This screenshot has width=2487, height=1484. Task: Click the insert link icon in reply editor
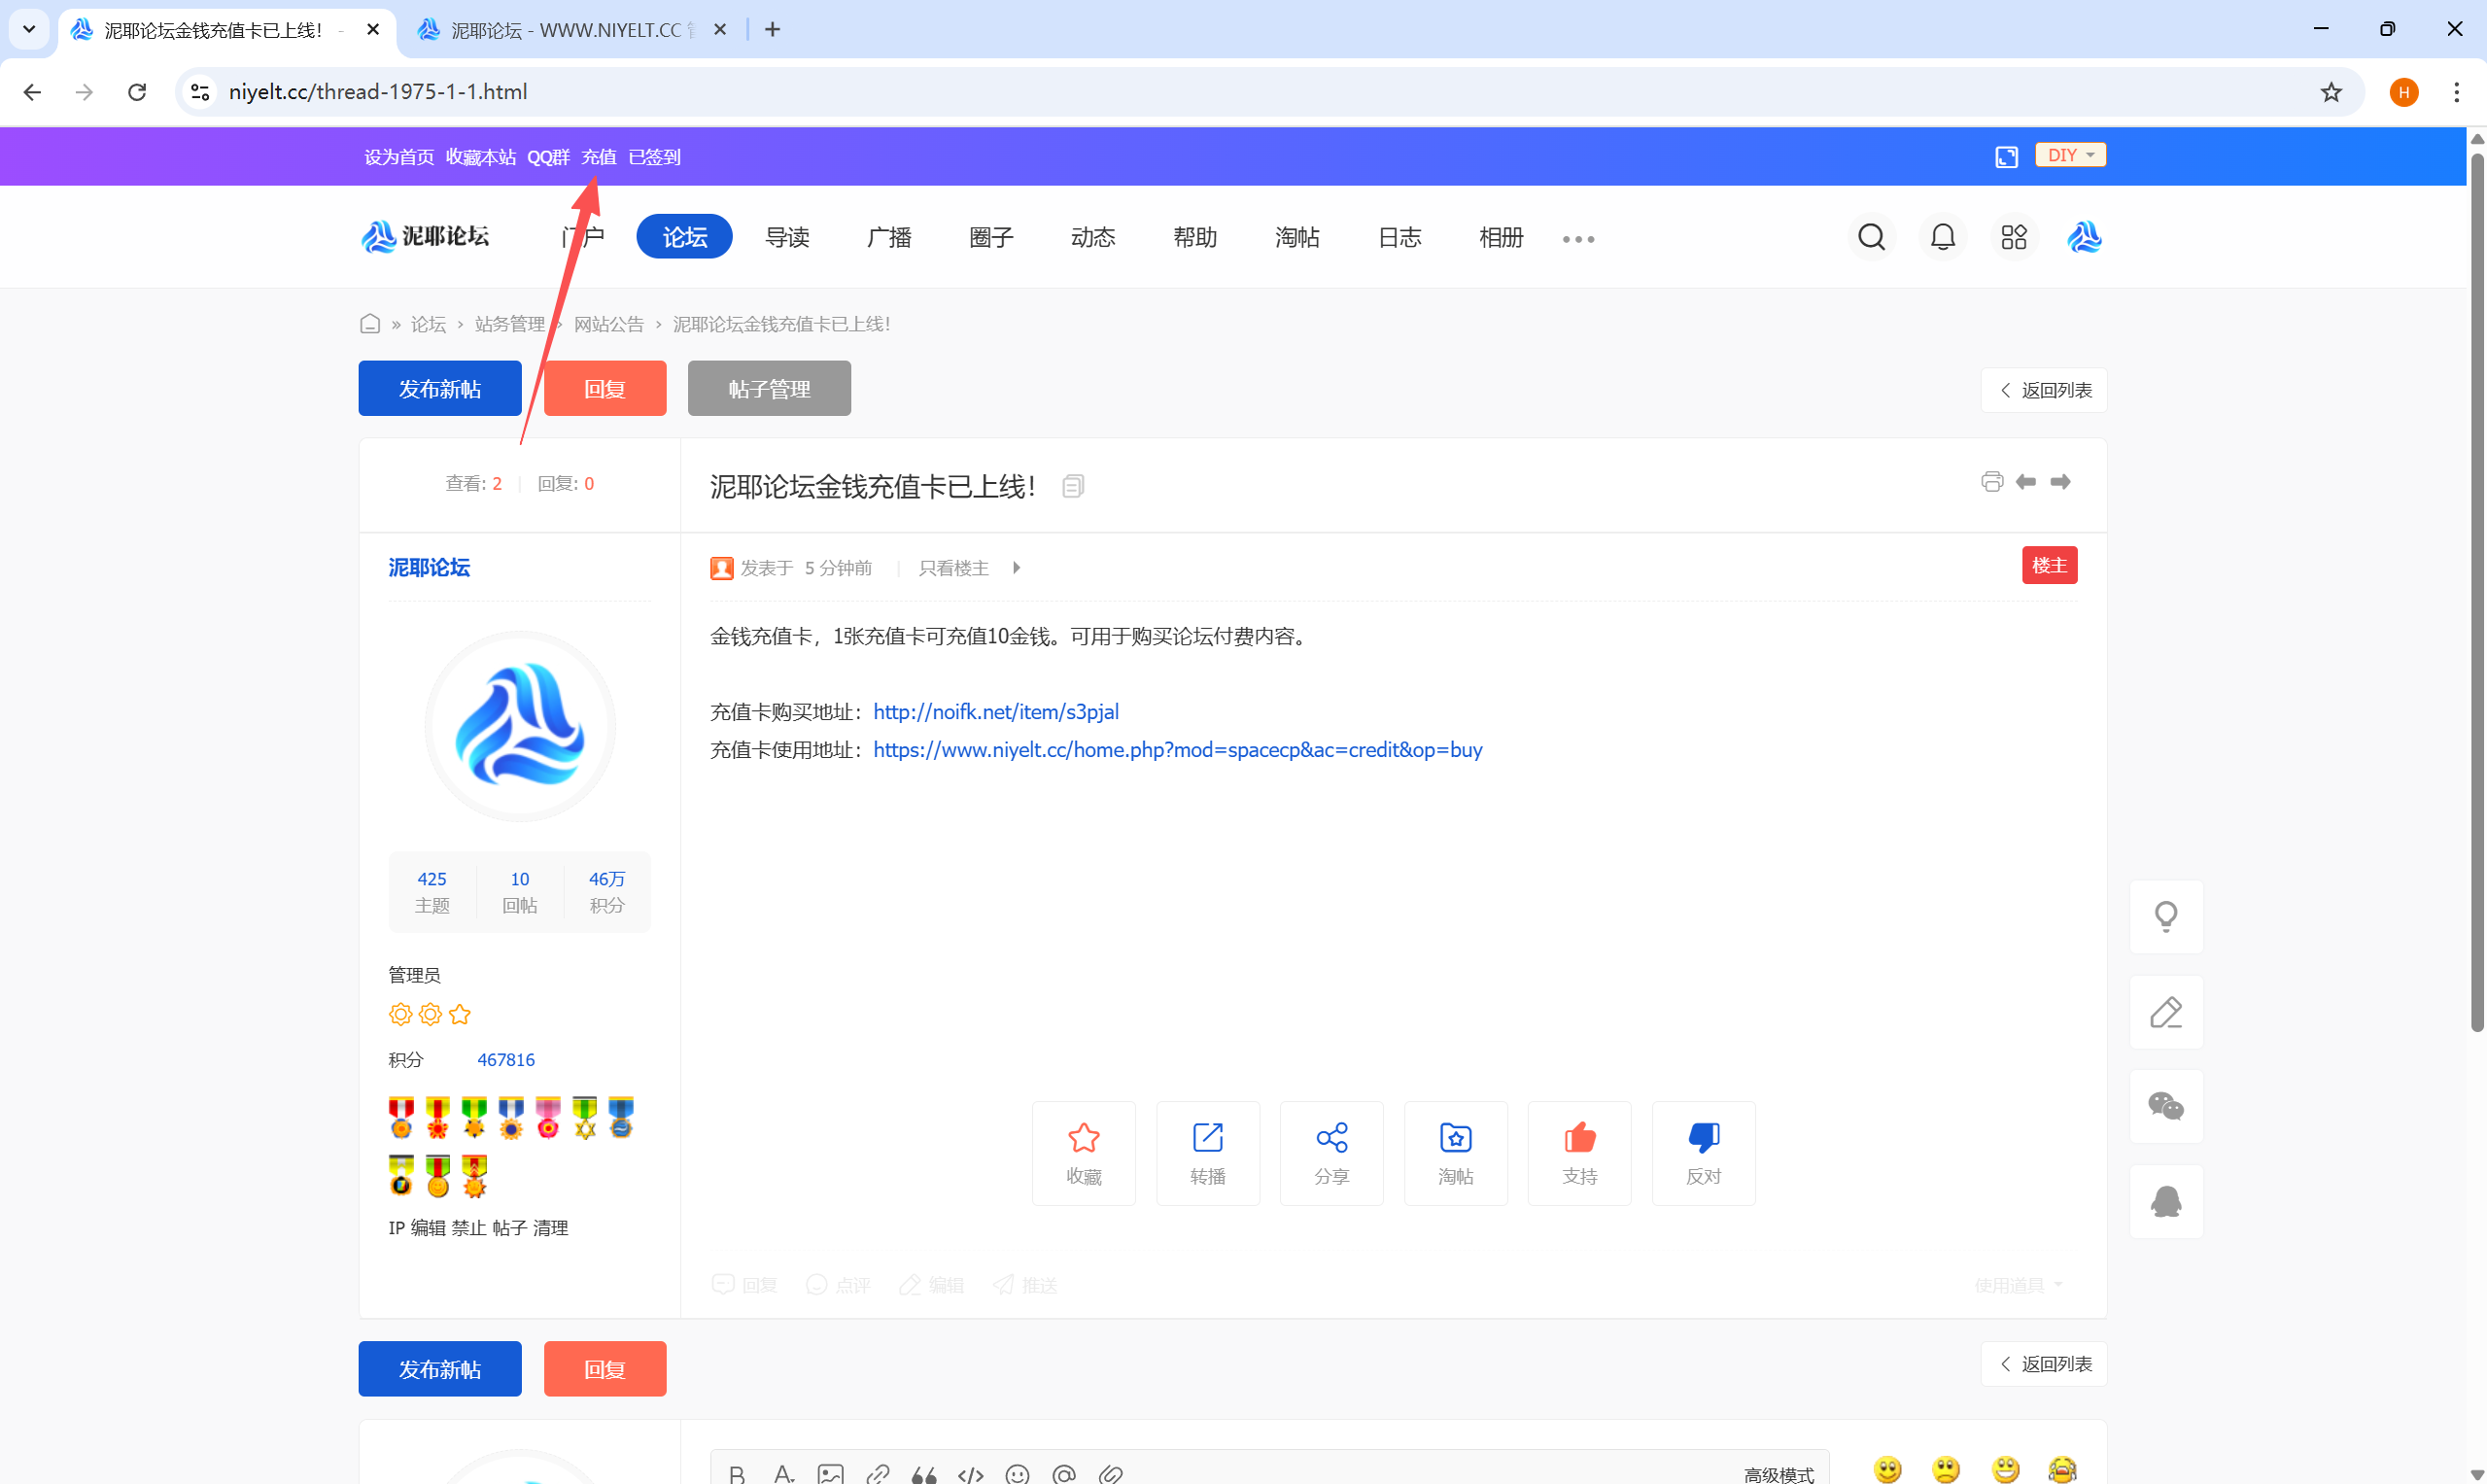pos(877,1473)
